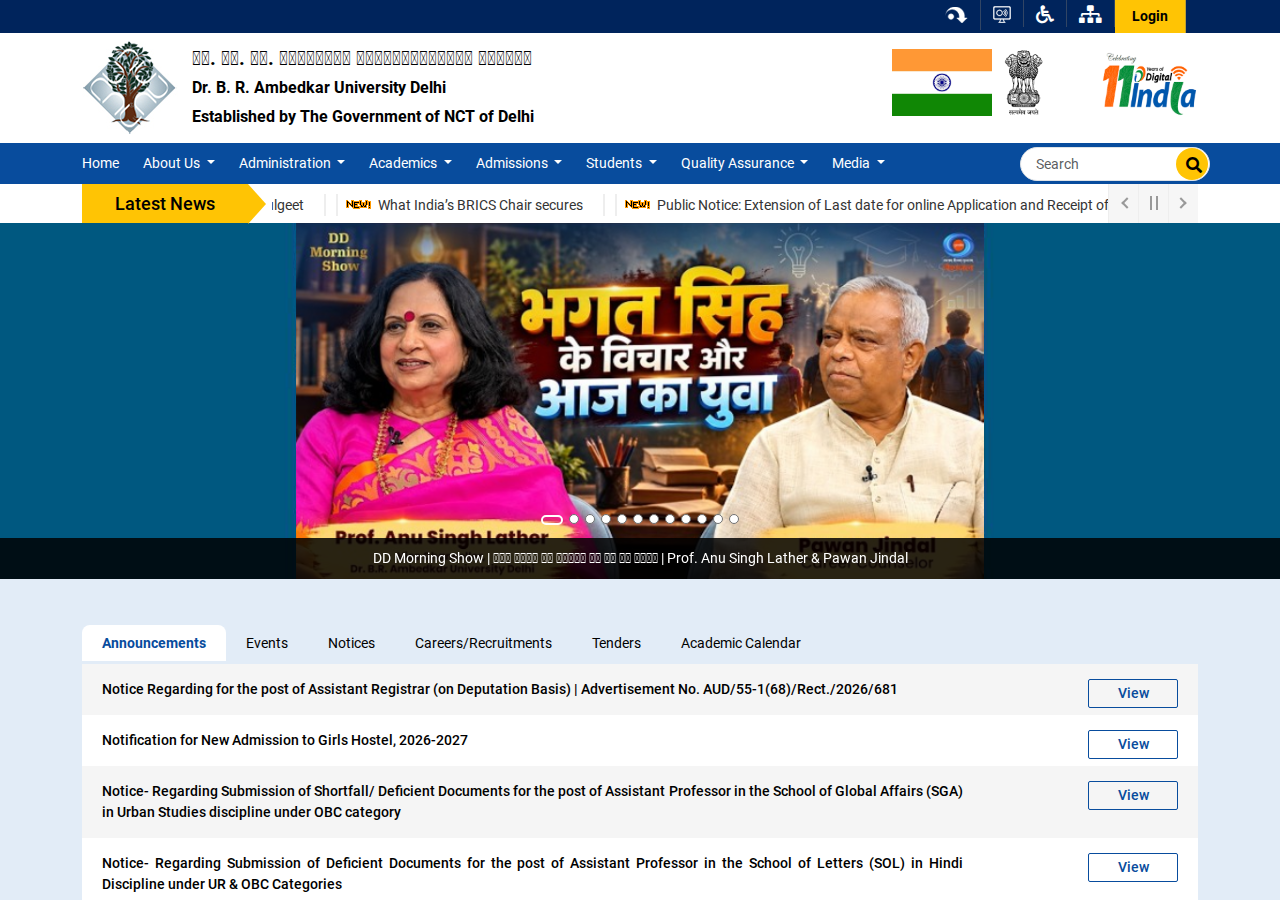Screen dimensions: 1280x900
Task: Expand the Administration dropdown menu
Action: 292,163
